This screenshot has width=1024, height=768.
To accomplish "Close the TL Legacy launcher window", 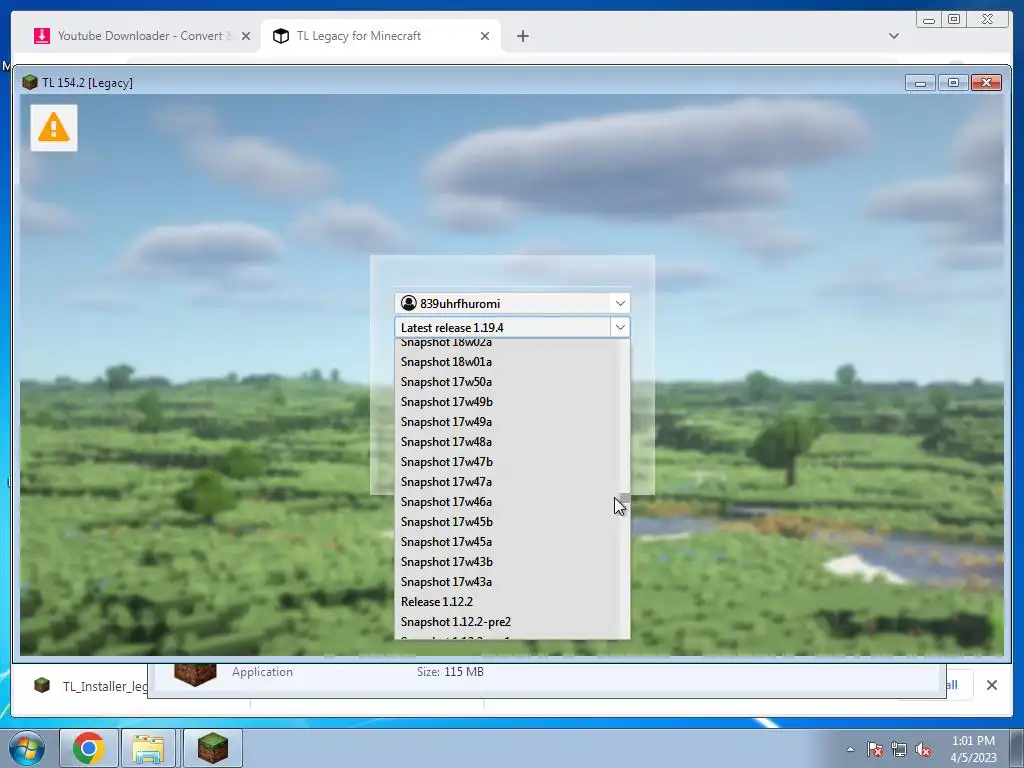I will pos(986,83).
